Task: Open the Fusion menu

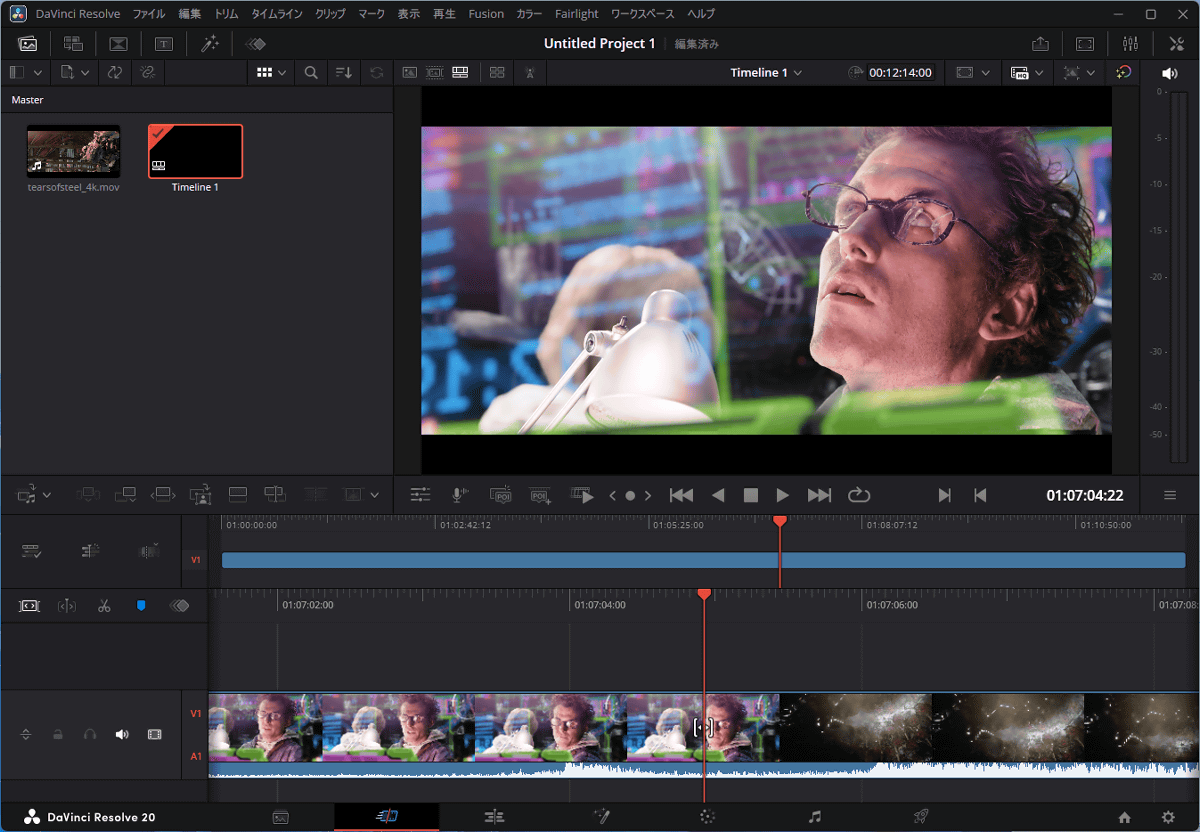Action: (485, 14)
